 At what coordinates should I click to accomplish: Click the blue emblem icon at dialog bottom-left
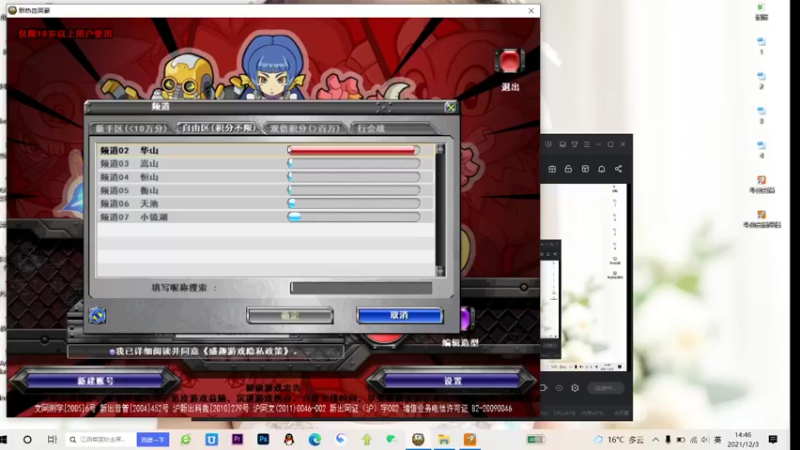point(97,315)
